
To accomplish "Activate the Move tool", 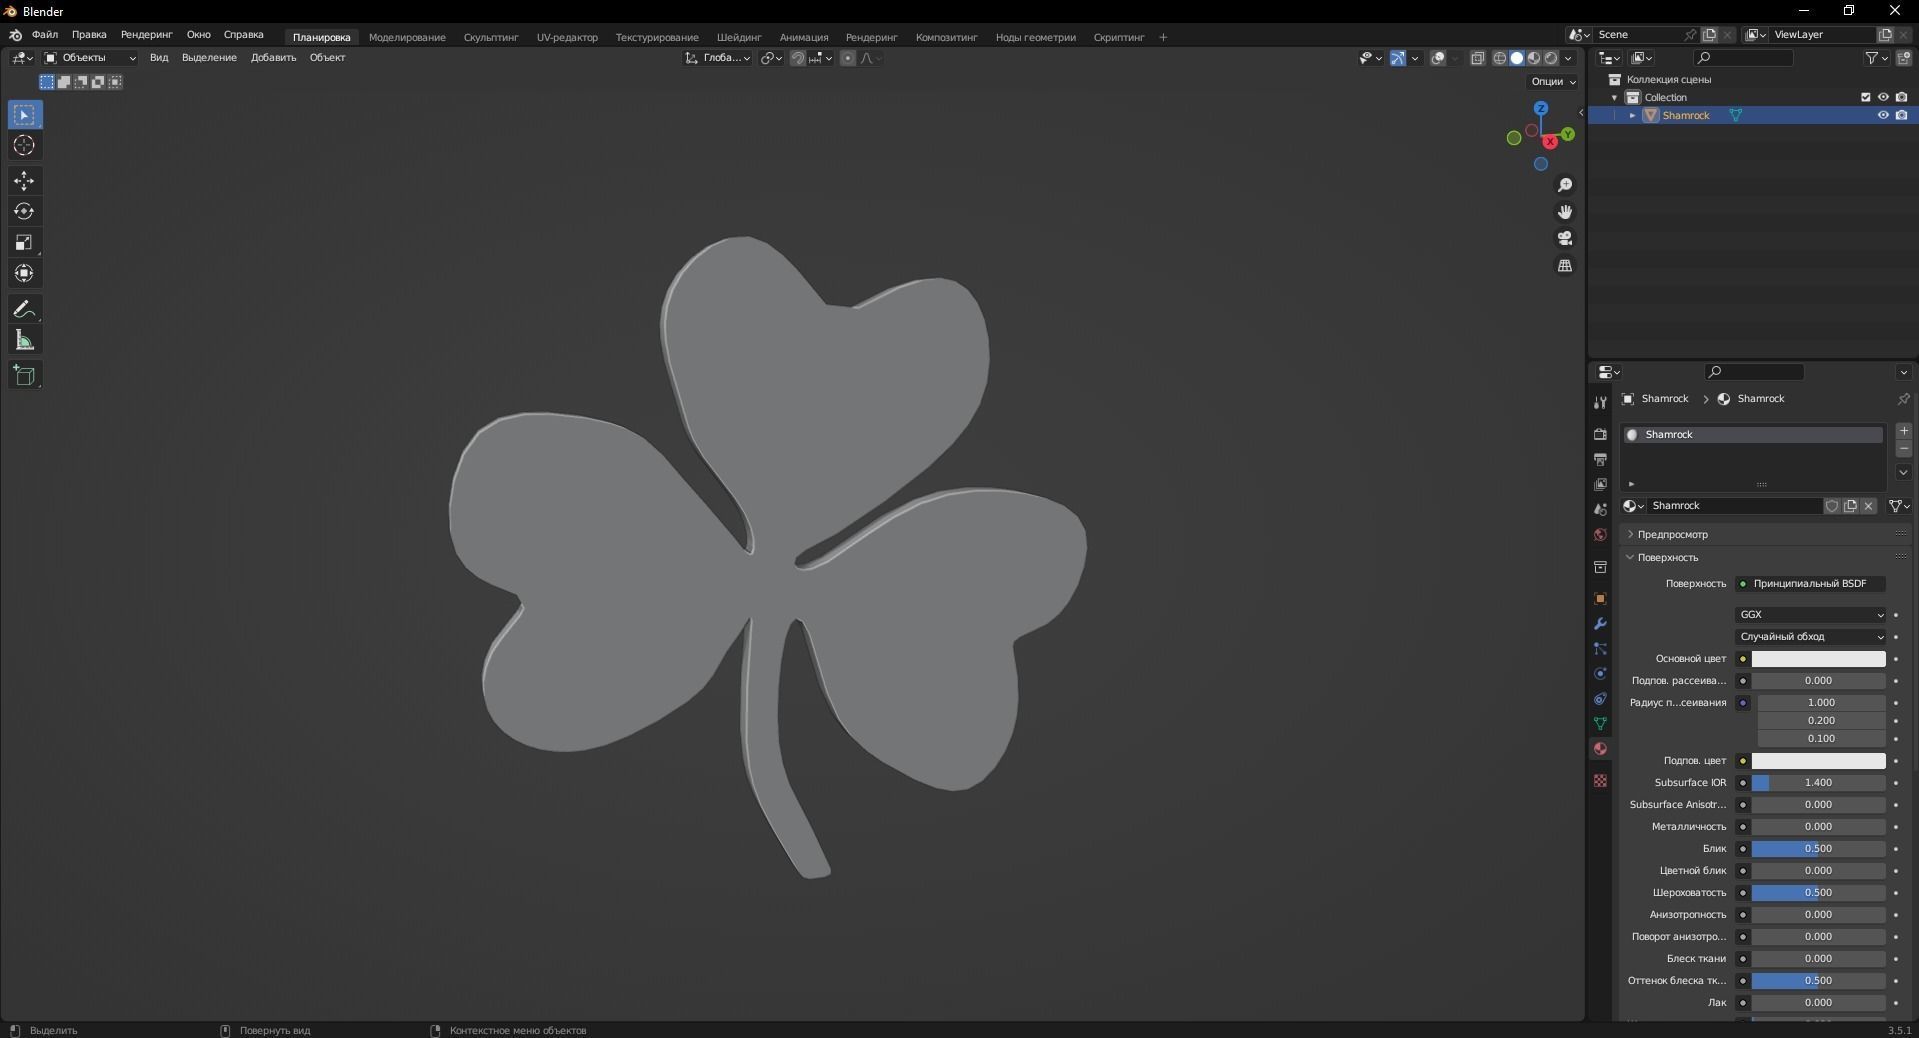I will click(25, 181).
